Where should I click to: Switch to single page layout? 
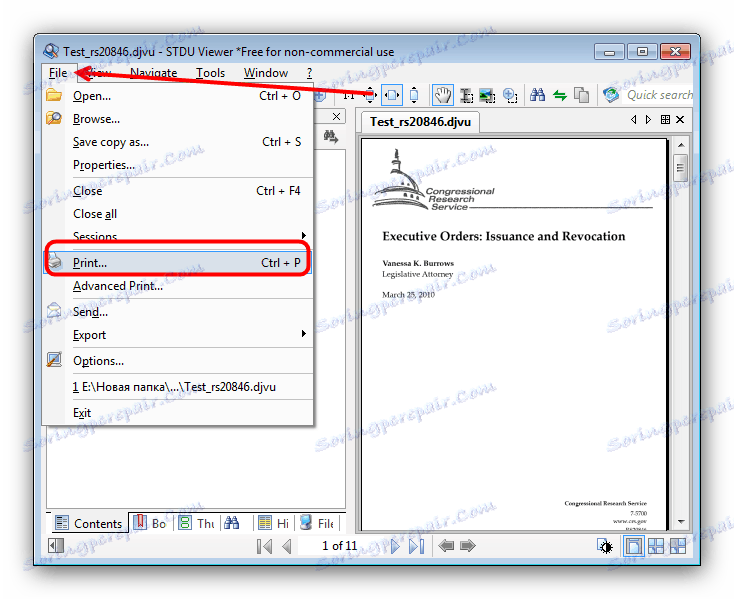pyautogui.click(x=634, y=546)
